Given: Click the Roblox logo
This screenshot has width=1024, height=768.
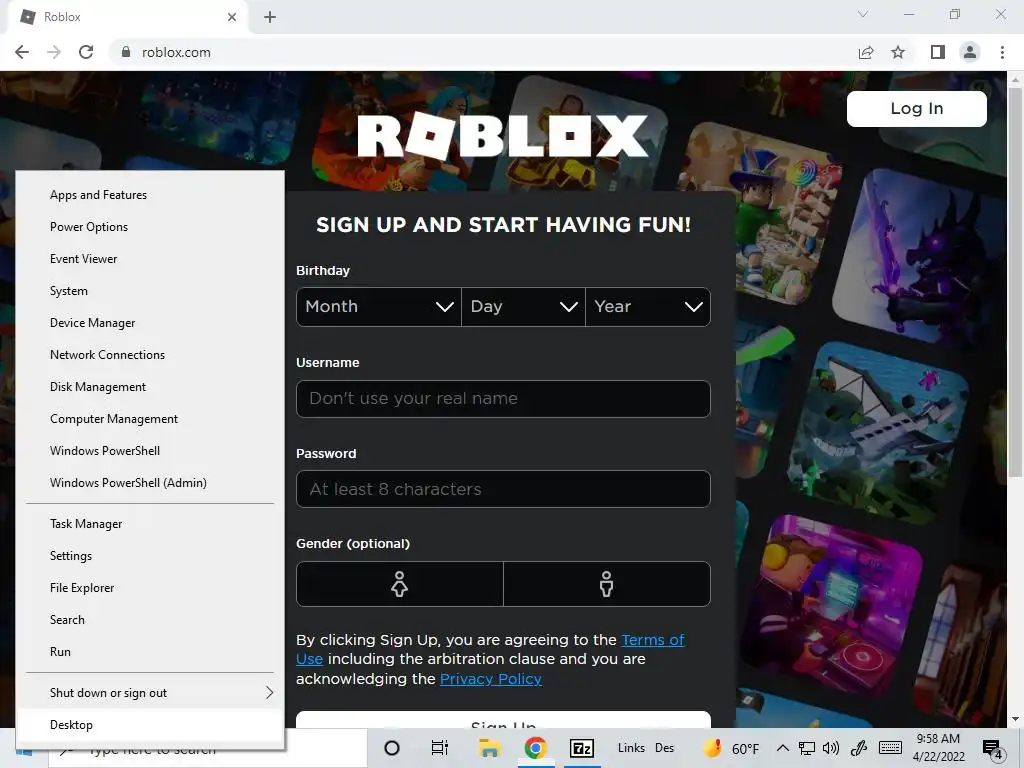Looking at the screenshot, I should (502, 136).
